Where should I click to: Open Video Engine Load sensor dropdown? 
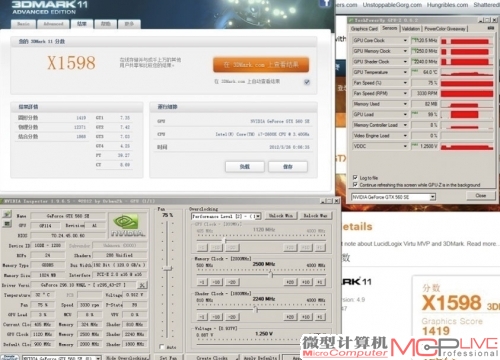[405, 136]
